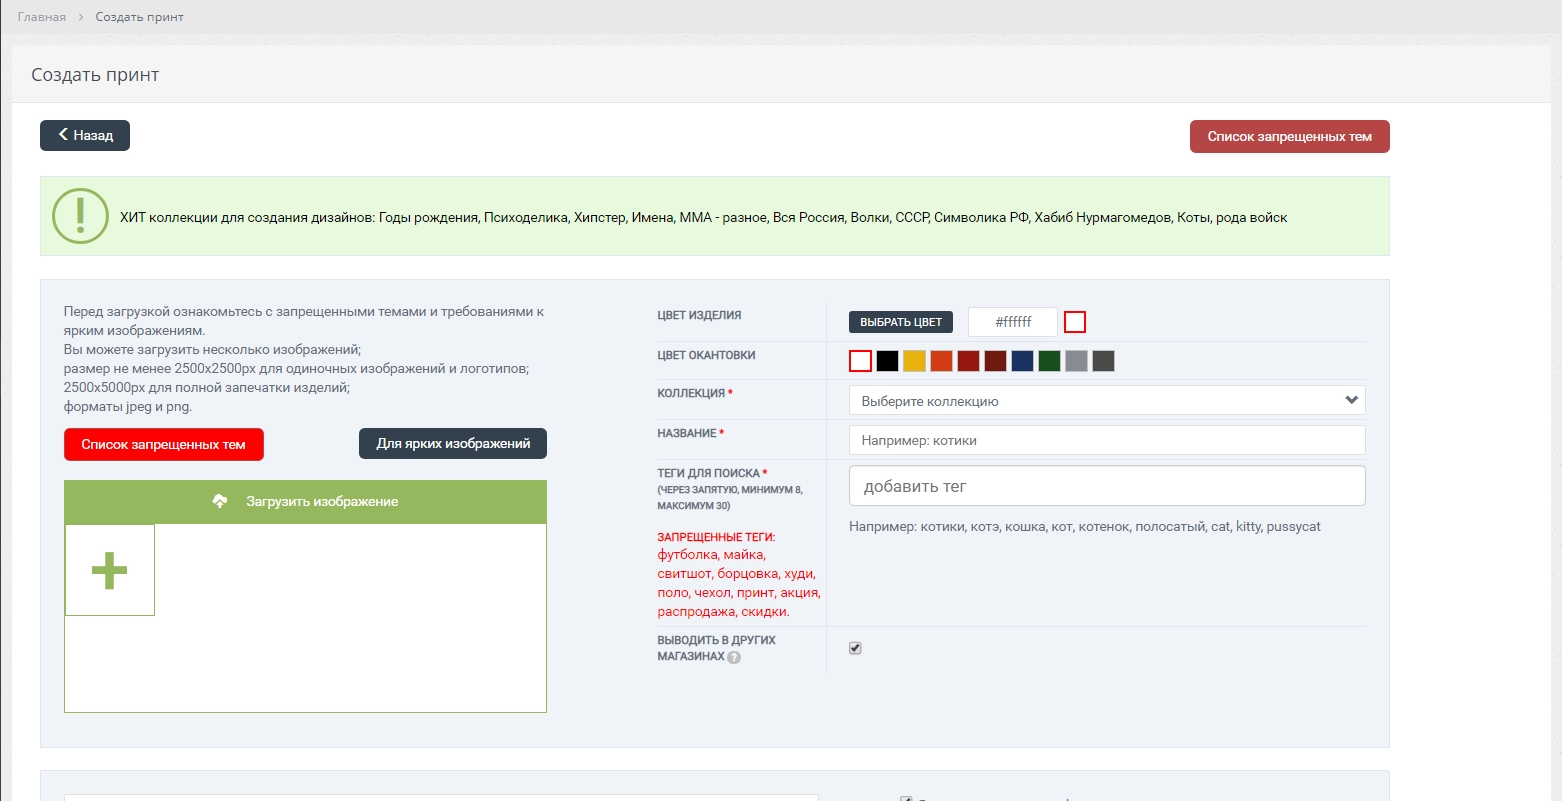Uncheck the show in other stores checkbox
This screenshot has width=1562, height=801.
tap(855, 648)
